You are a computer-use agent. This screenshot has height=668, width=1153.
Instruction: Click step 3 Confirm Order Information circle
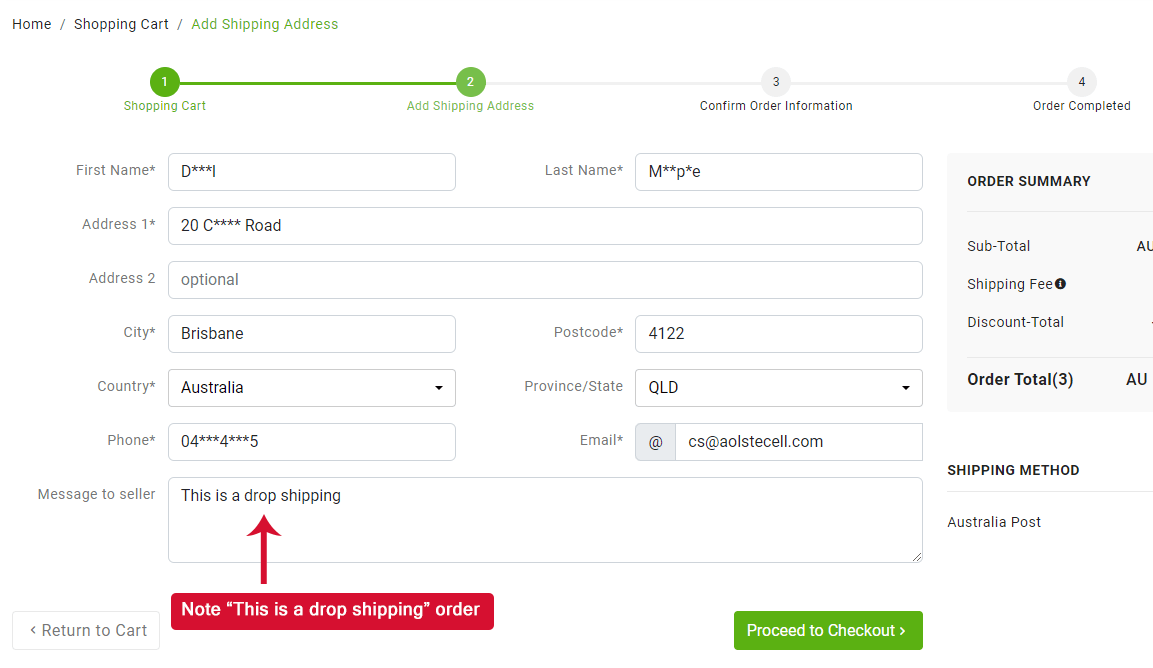tap(775, 82)
